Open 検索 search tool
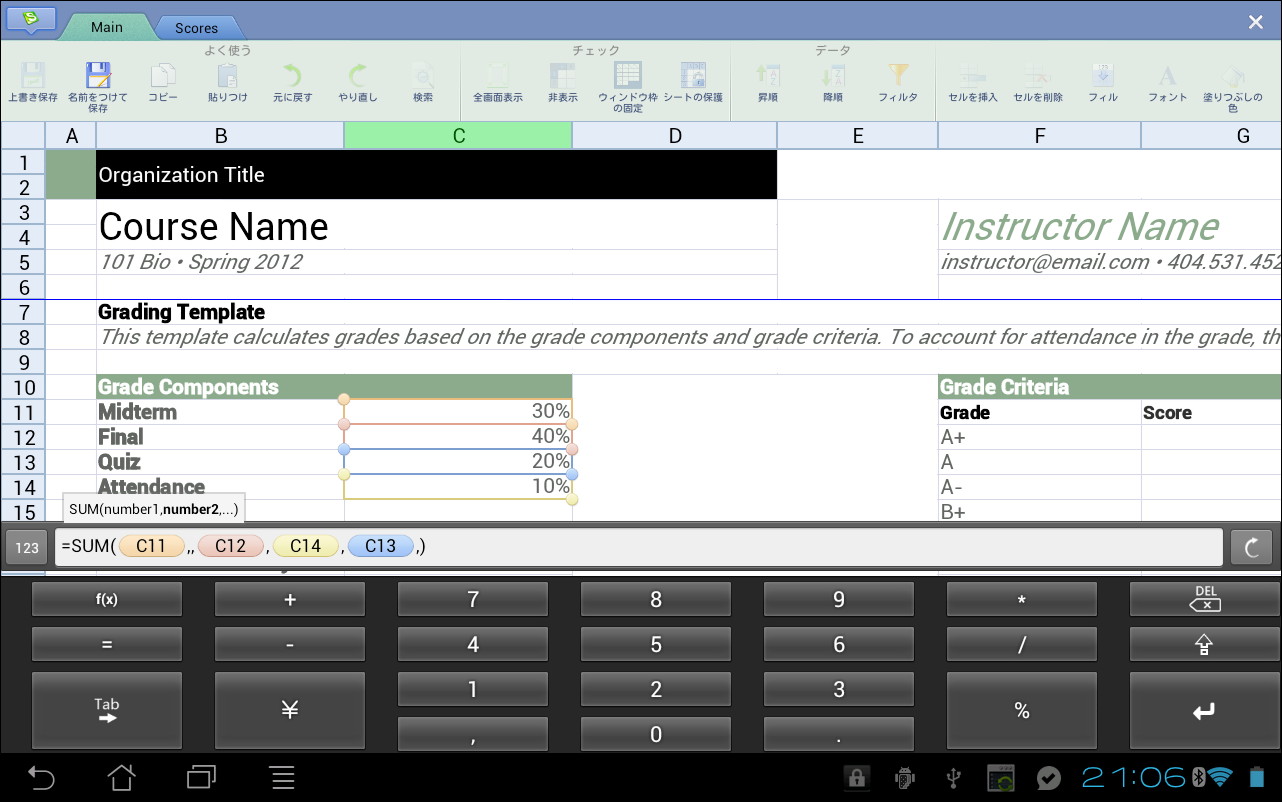Screen dimensions: 1282x802 coord(423,76)
